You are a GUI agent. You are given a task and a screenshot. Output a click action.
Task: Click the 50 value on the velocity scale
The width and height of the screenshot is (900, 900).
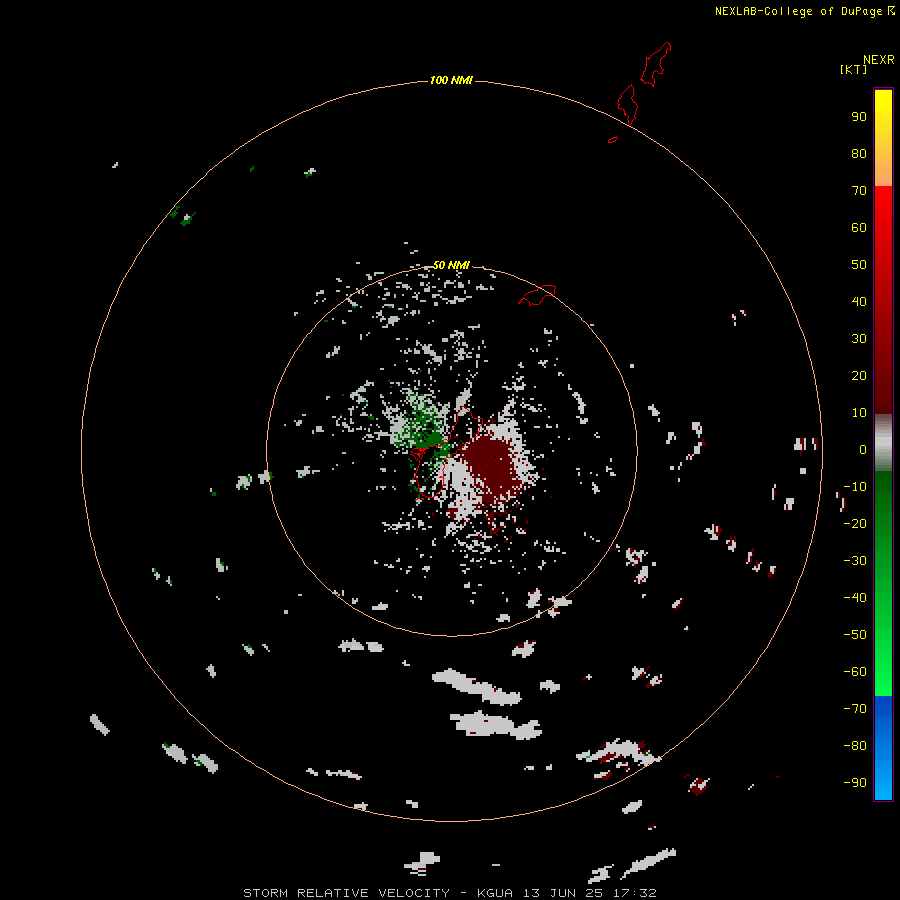point(859,265)
